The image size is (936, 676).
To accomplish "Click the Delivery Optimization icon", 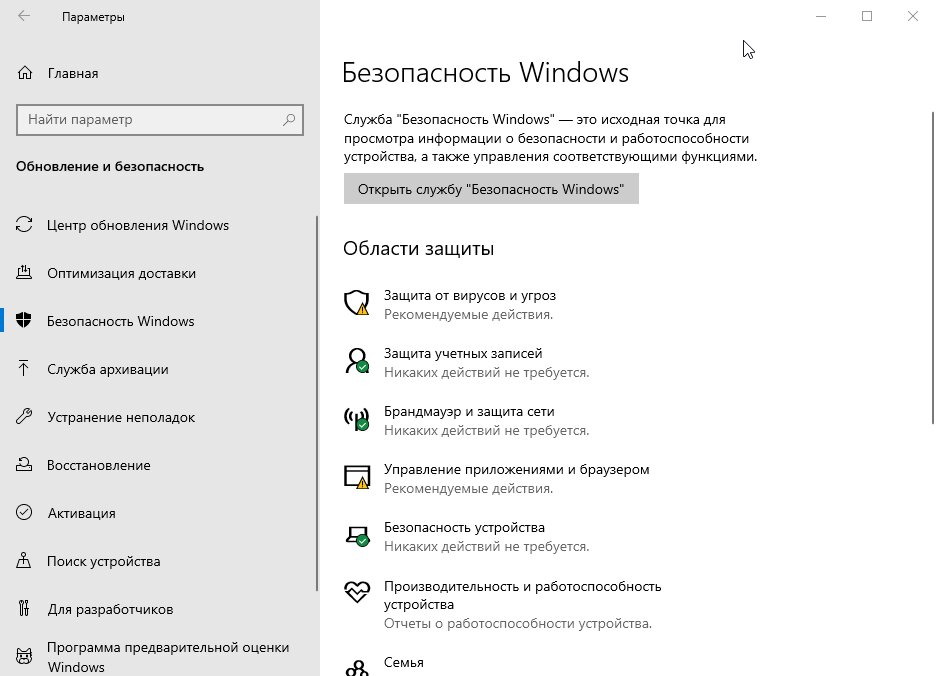I will [24, 273].
